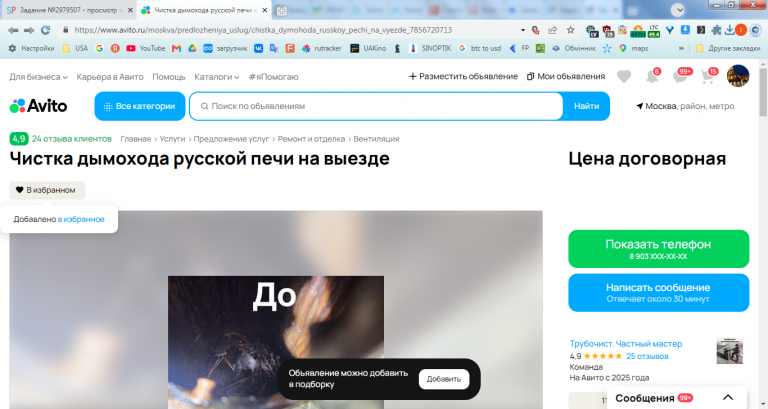768x409 pixels.
Task: Open the 'Помощь' menu link
Action: tap(168, 77)
